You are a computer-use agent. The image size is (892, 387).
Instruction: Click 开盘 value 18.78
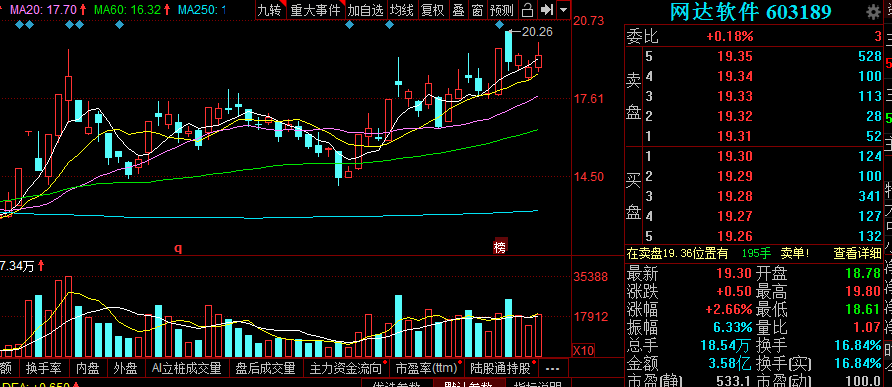click(x=864, y=274)
